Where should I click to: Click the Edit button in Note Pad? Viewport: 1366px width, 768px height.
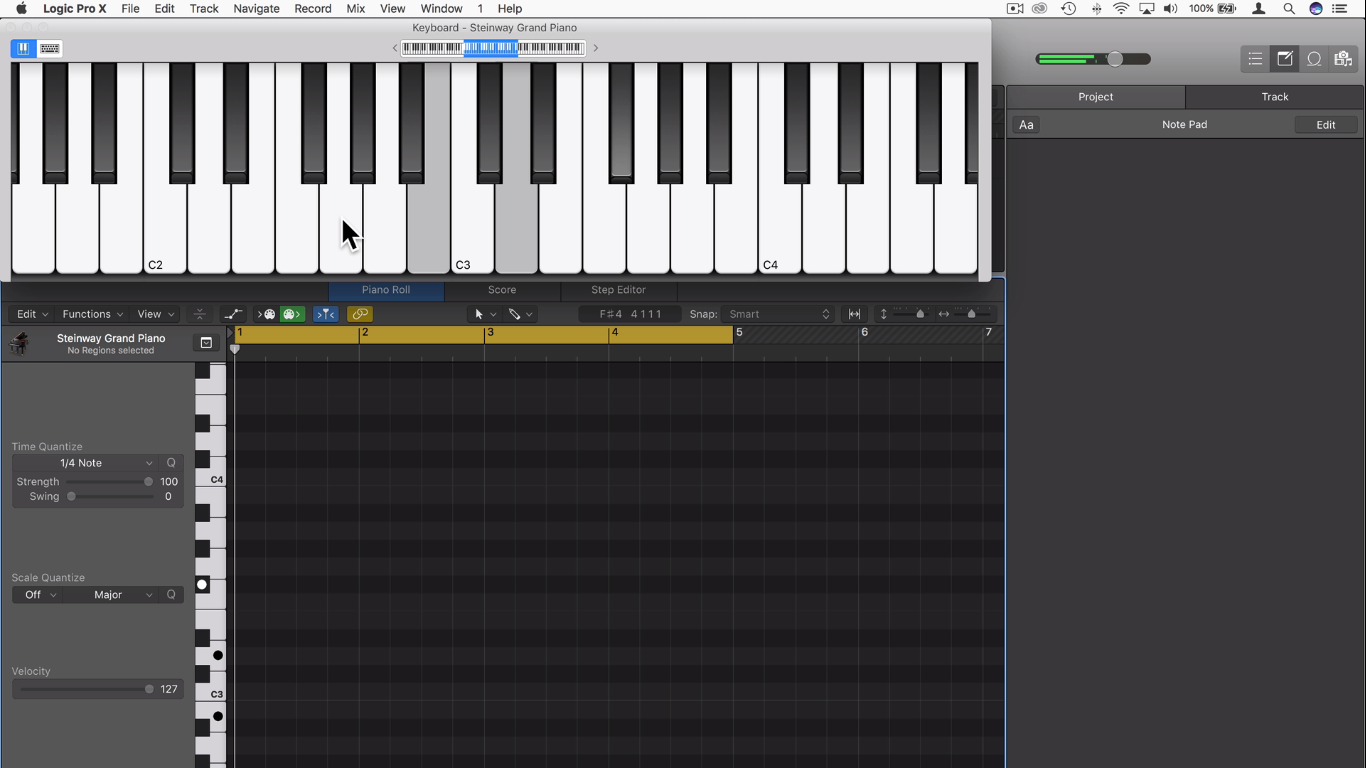pyautogui.click(x=1326, y=125)
